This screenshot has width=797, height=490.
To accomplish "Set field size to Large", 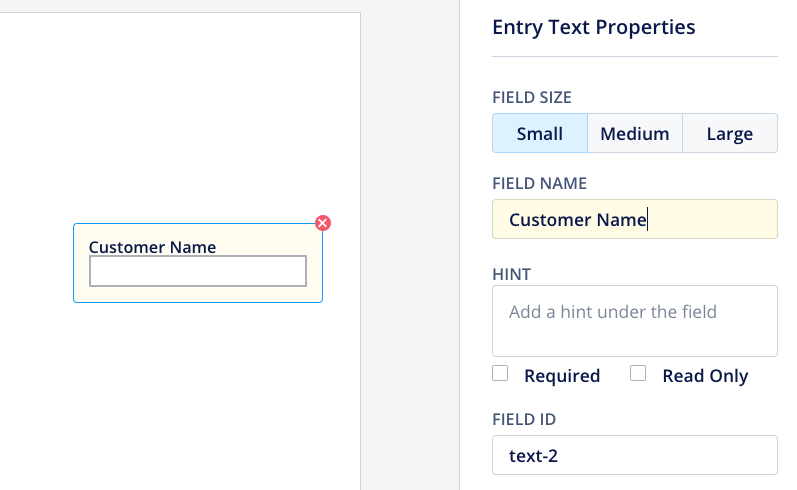I will coord(729,133).
